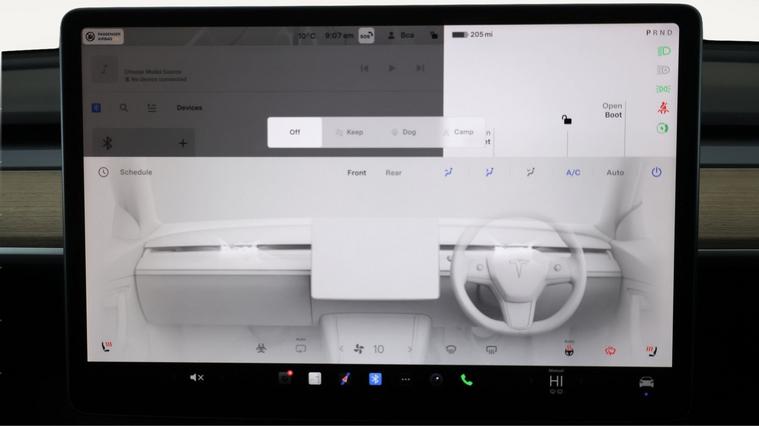Activate the biohazard defense mode icon
759x426 pixels.
tap(261, 349)
